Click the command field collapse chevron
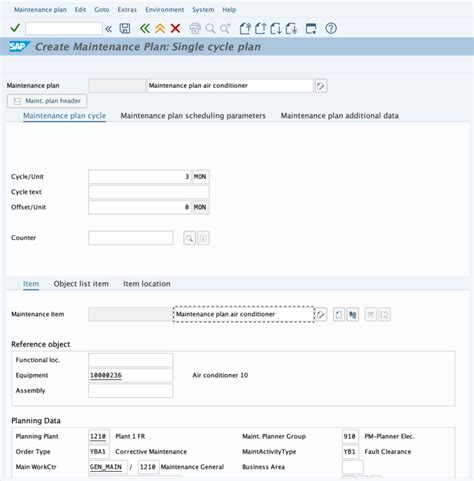The image size is (474, 481). (x=108, y=29)
